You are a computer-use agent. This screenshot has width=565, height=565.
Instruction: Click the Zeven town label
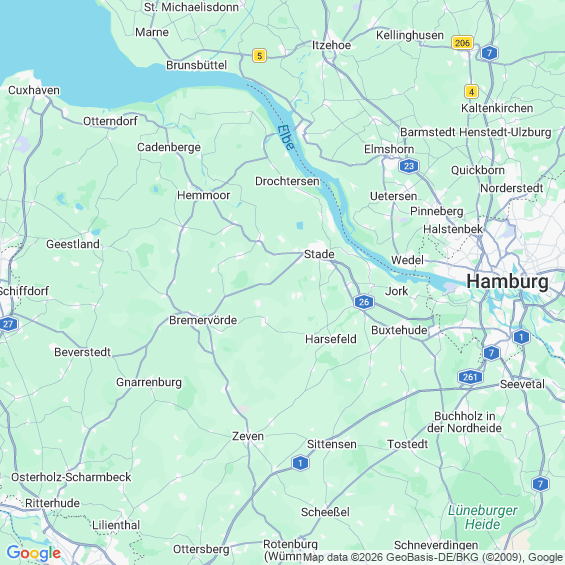248,436
